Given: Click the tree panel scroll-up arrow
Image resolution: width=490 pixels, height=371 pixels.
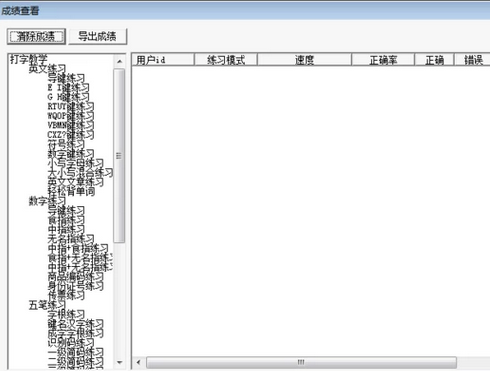Looking at the screenshot, I should tap(119, 61).
